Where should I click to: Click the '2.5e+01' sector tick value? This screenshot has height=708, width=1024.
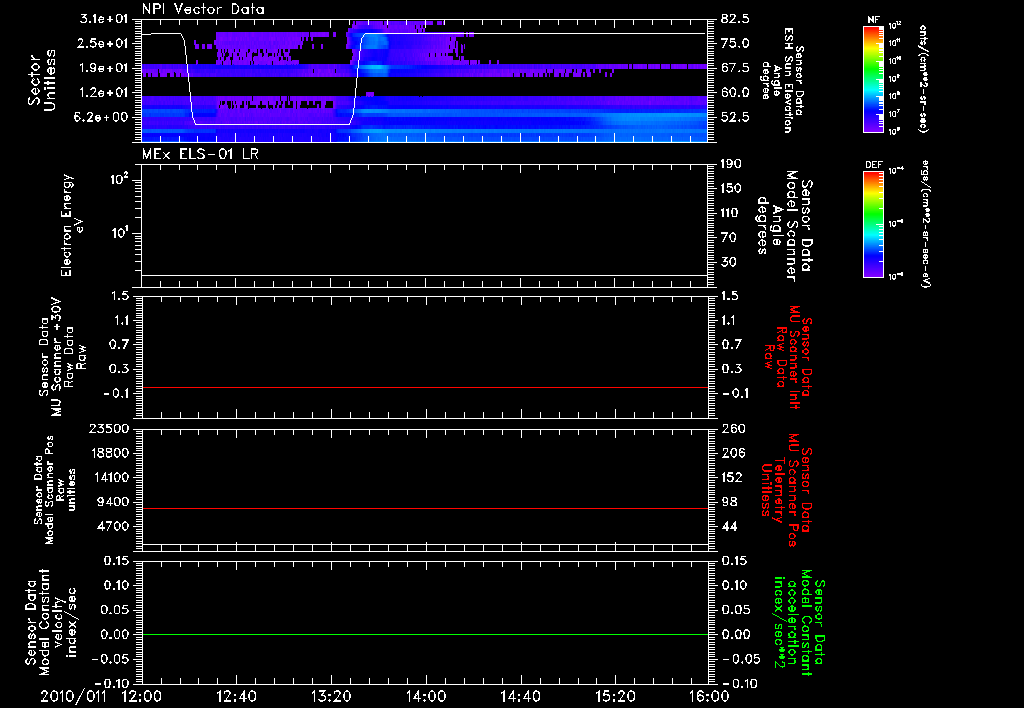point(104,43)
